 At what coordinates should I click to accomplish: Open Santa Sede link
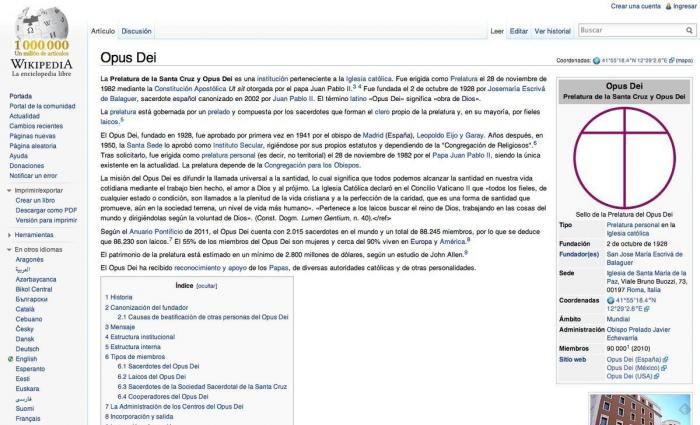click(x=144, y=145)
